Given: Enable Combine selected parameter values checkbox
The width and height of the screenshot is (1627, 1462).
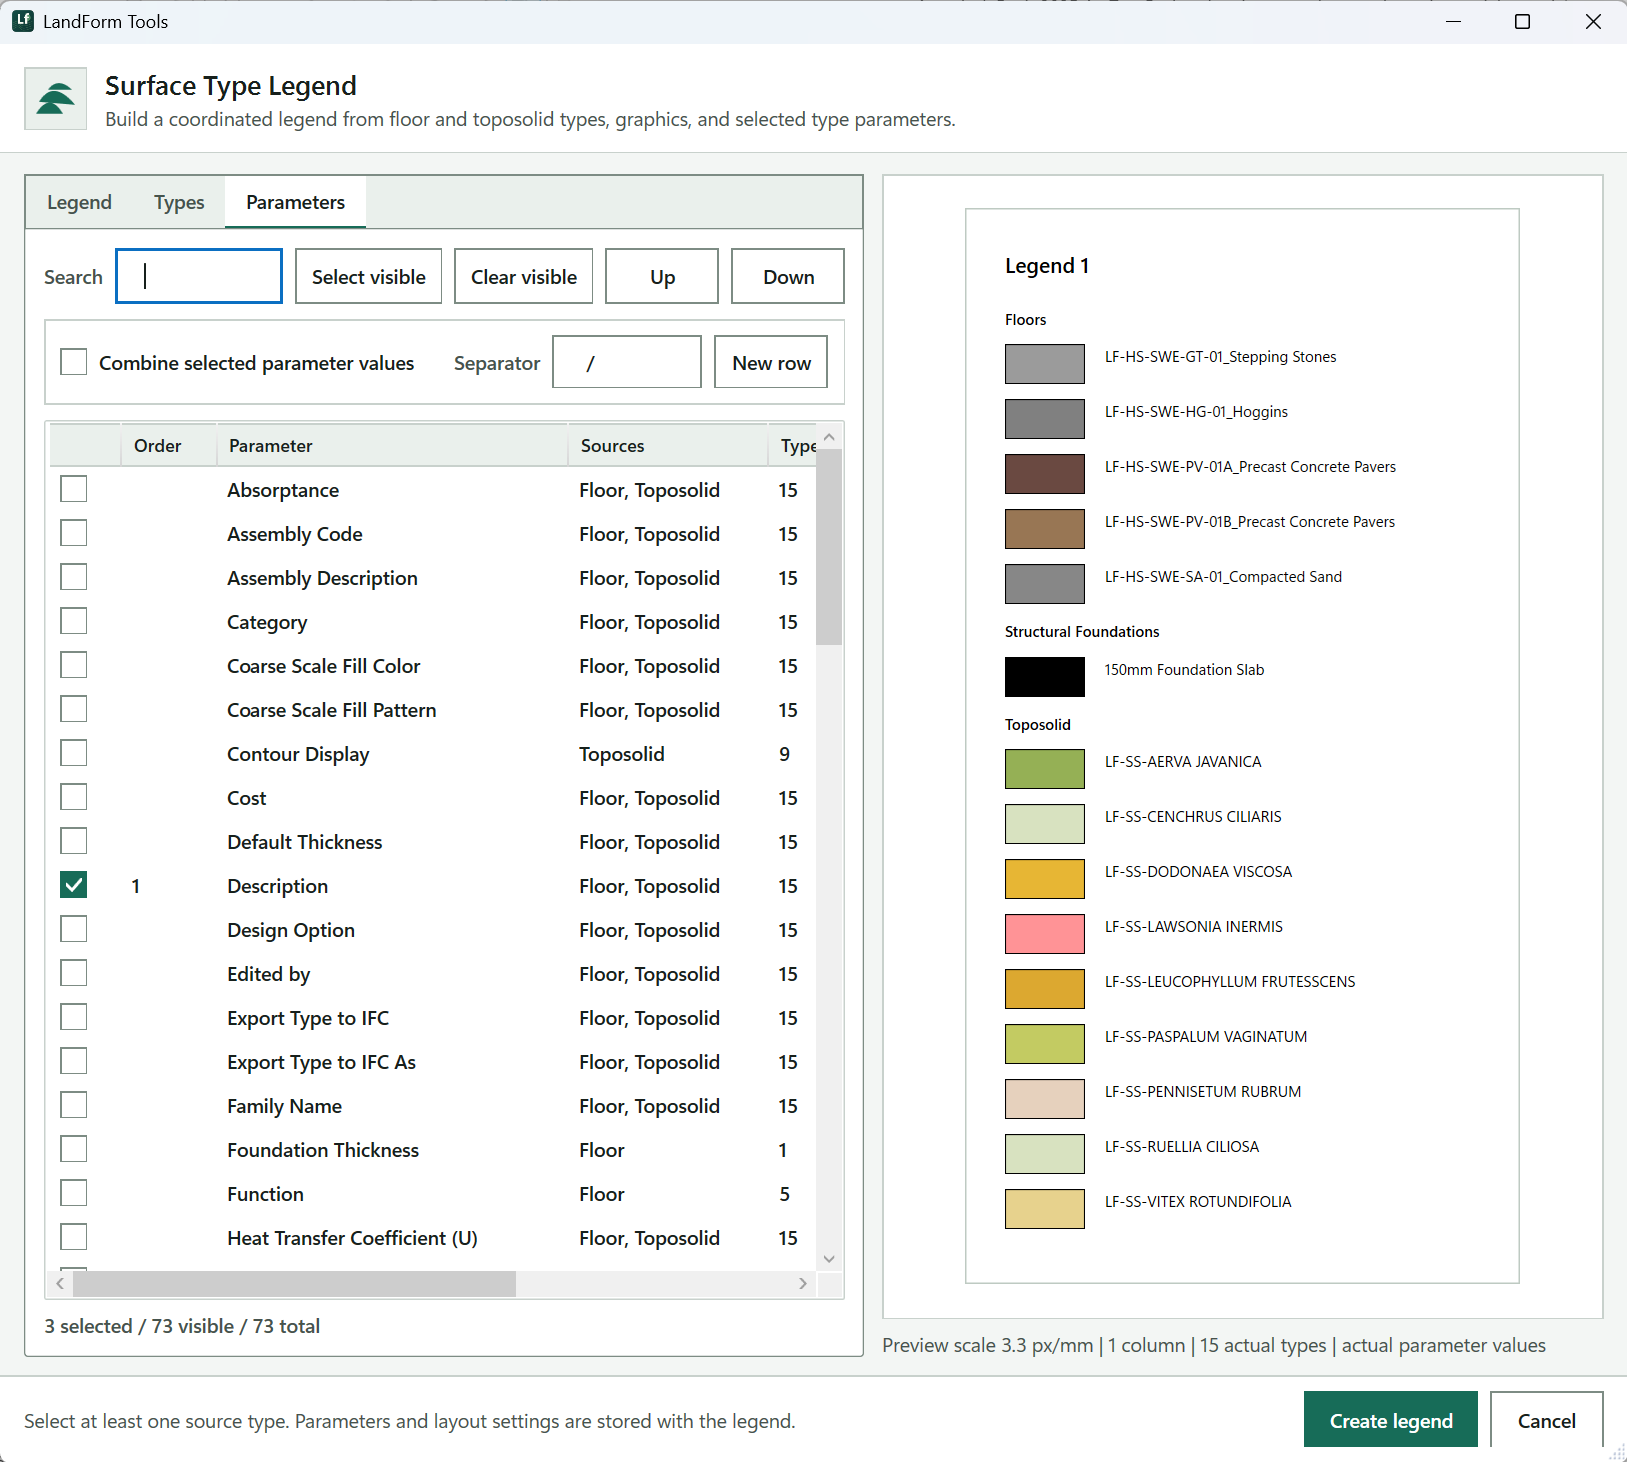Looking at the screenshot, I should pos(73,362).
